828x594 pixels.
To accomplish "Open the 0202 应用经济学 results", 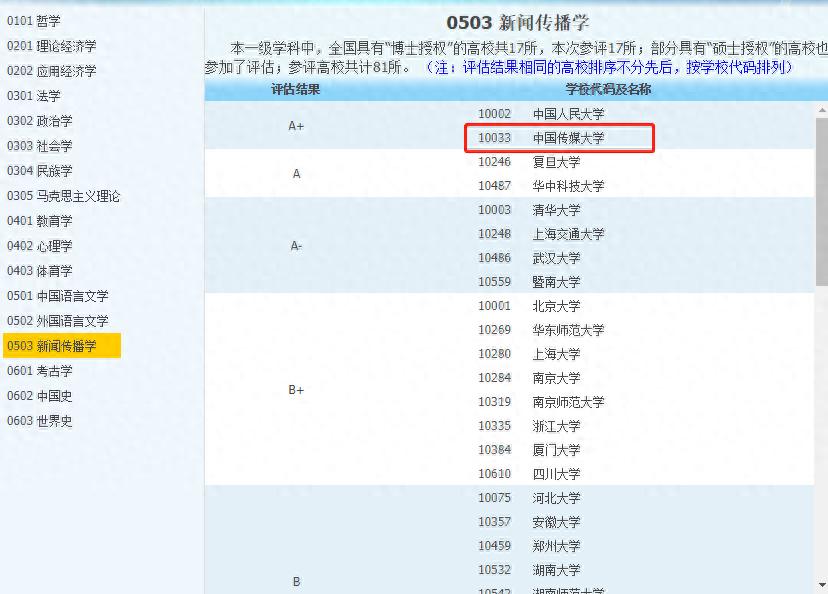I will coord(50,70).
